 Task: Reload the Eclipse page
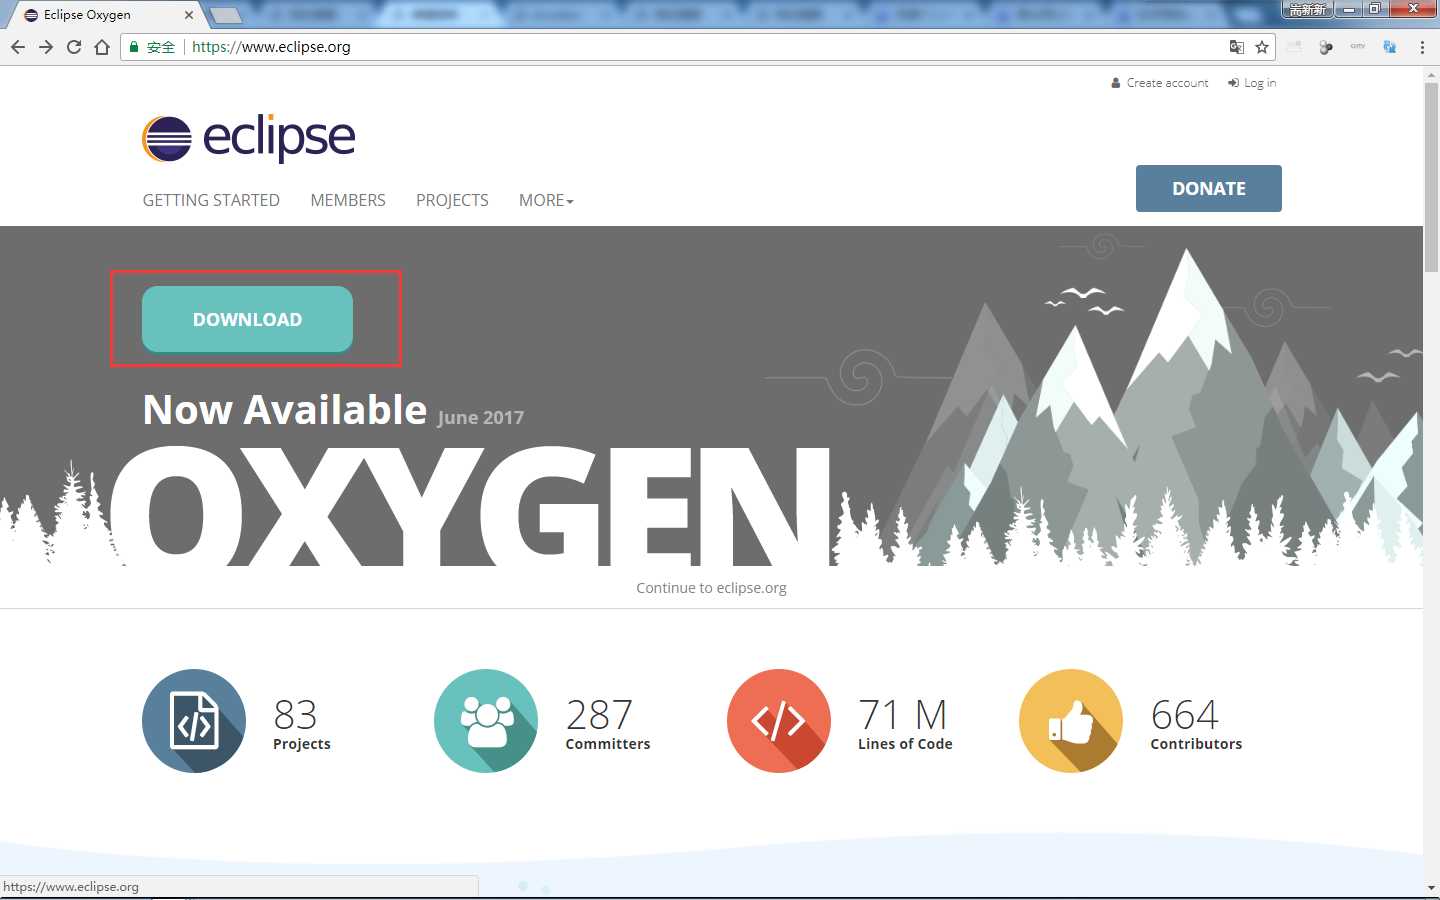click(x=74, y=47)
